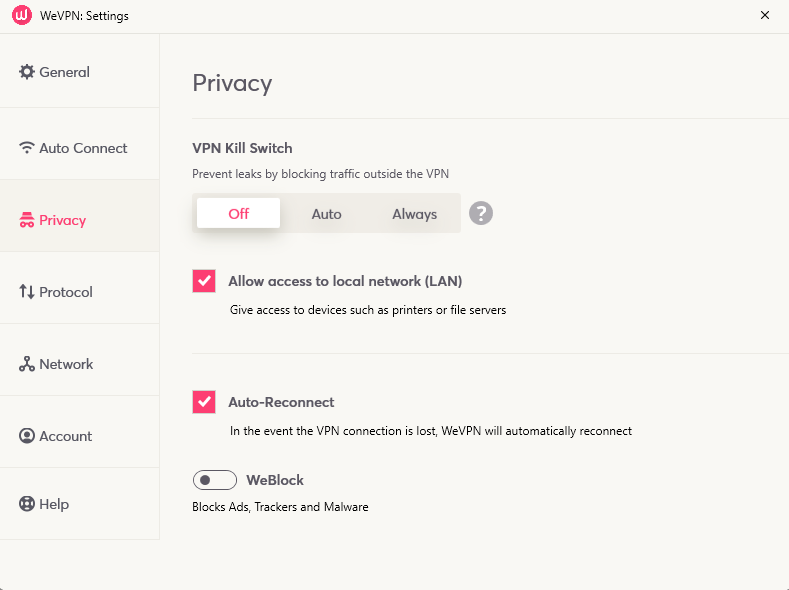Open the Help section
This screenshot has height=590, width=789.
[80, 503]
